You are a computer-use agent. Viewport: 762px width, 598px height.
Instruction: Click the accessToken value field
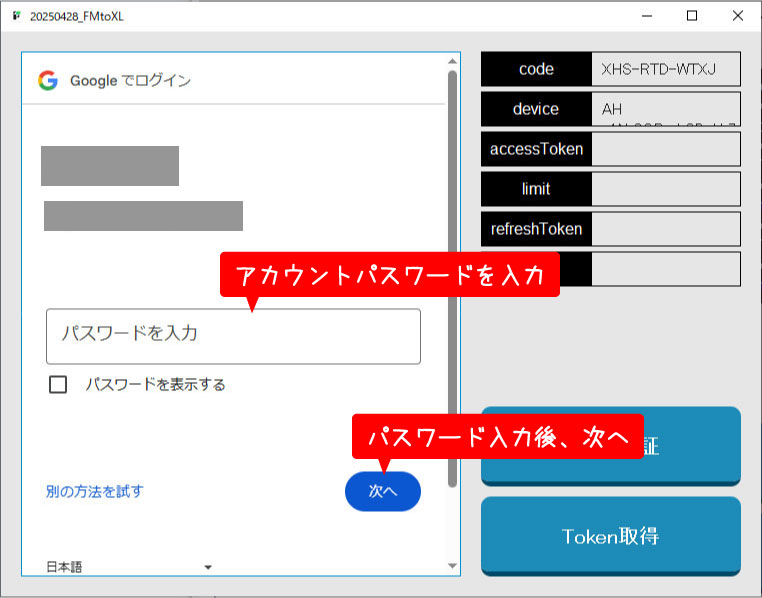[x=666, y=149]
